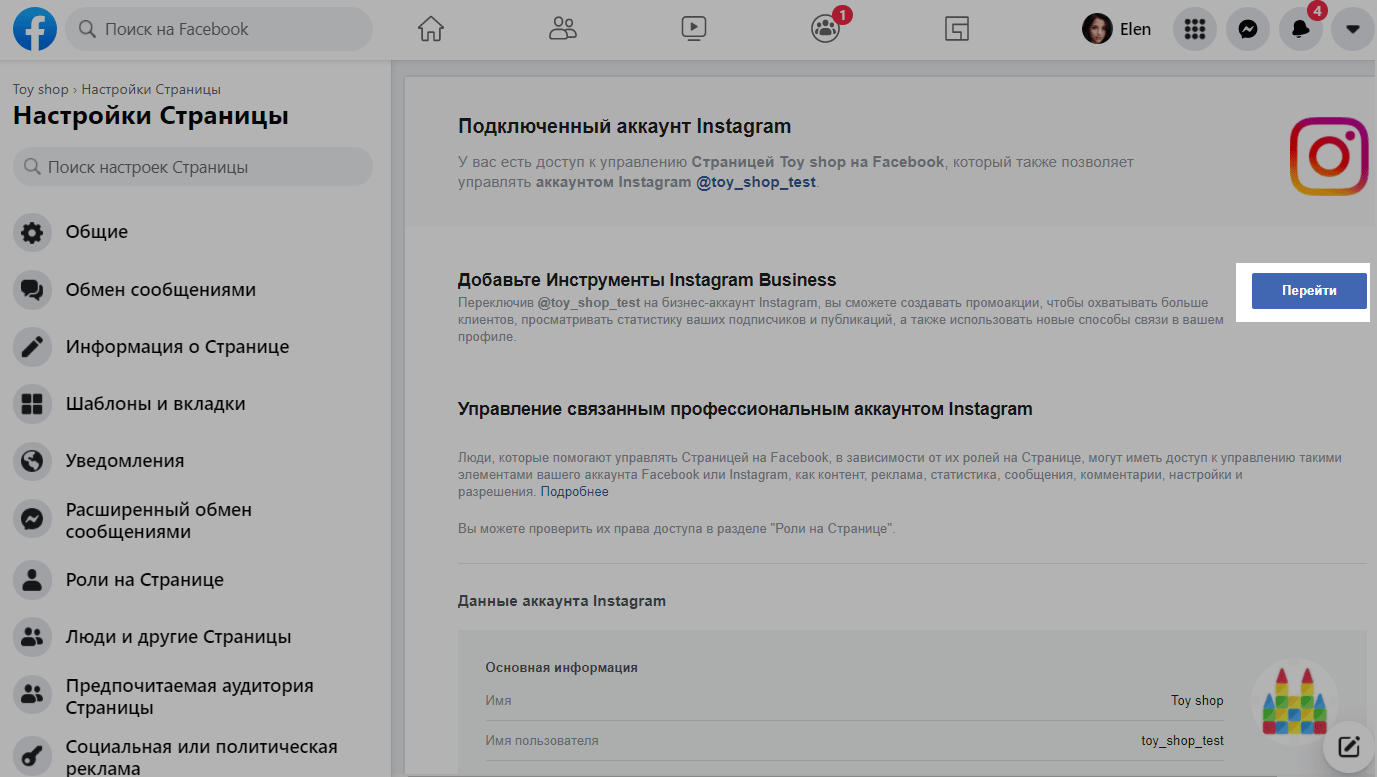This screenshot has height=777, width=1377.
Task: Click the Добавьте Инструменты Instagram Business heading
Action: tap(647, 280)
